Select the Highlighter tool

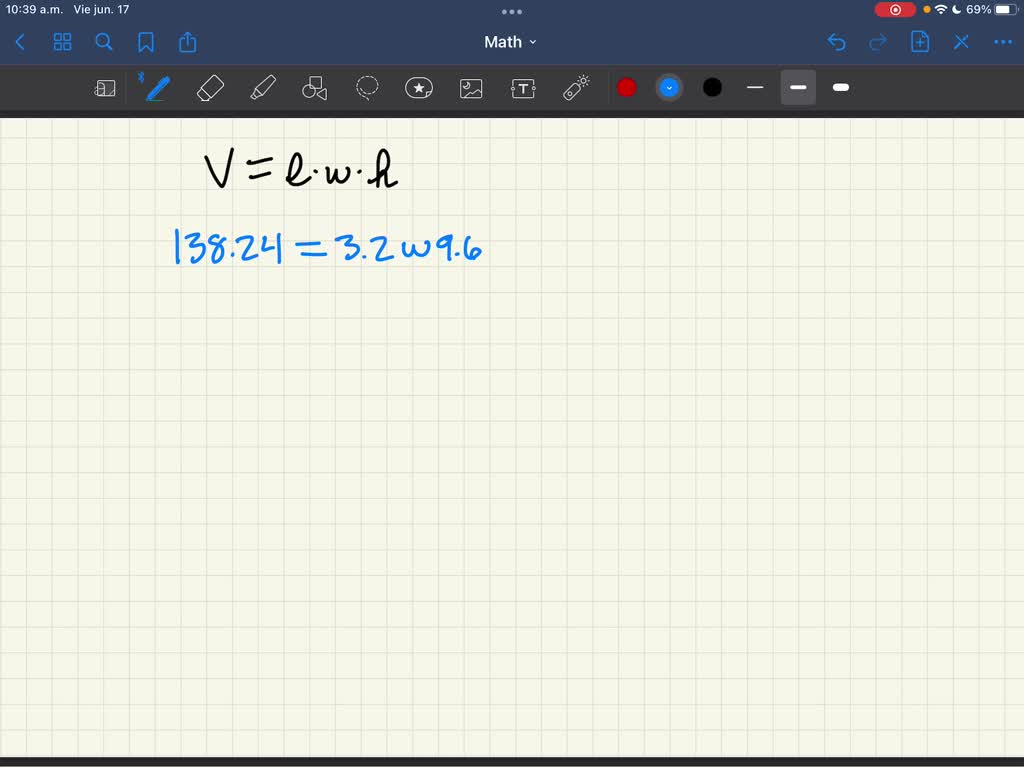click(263, 88)
